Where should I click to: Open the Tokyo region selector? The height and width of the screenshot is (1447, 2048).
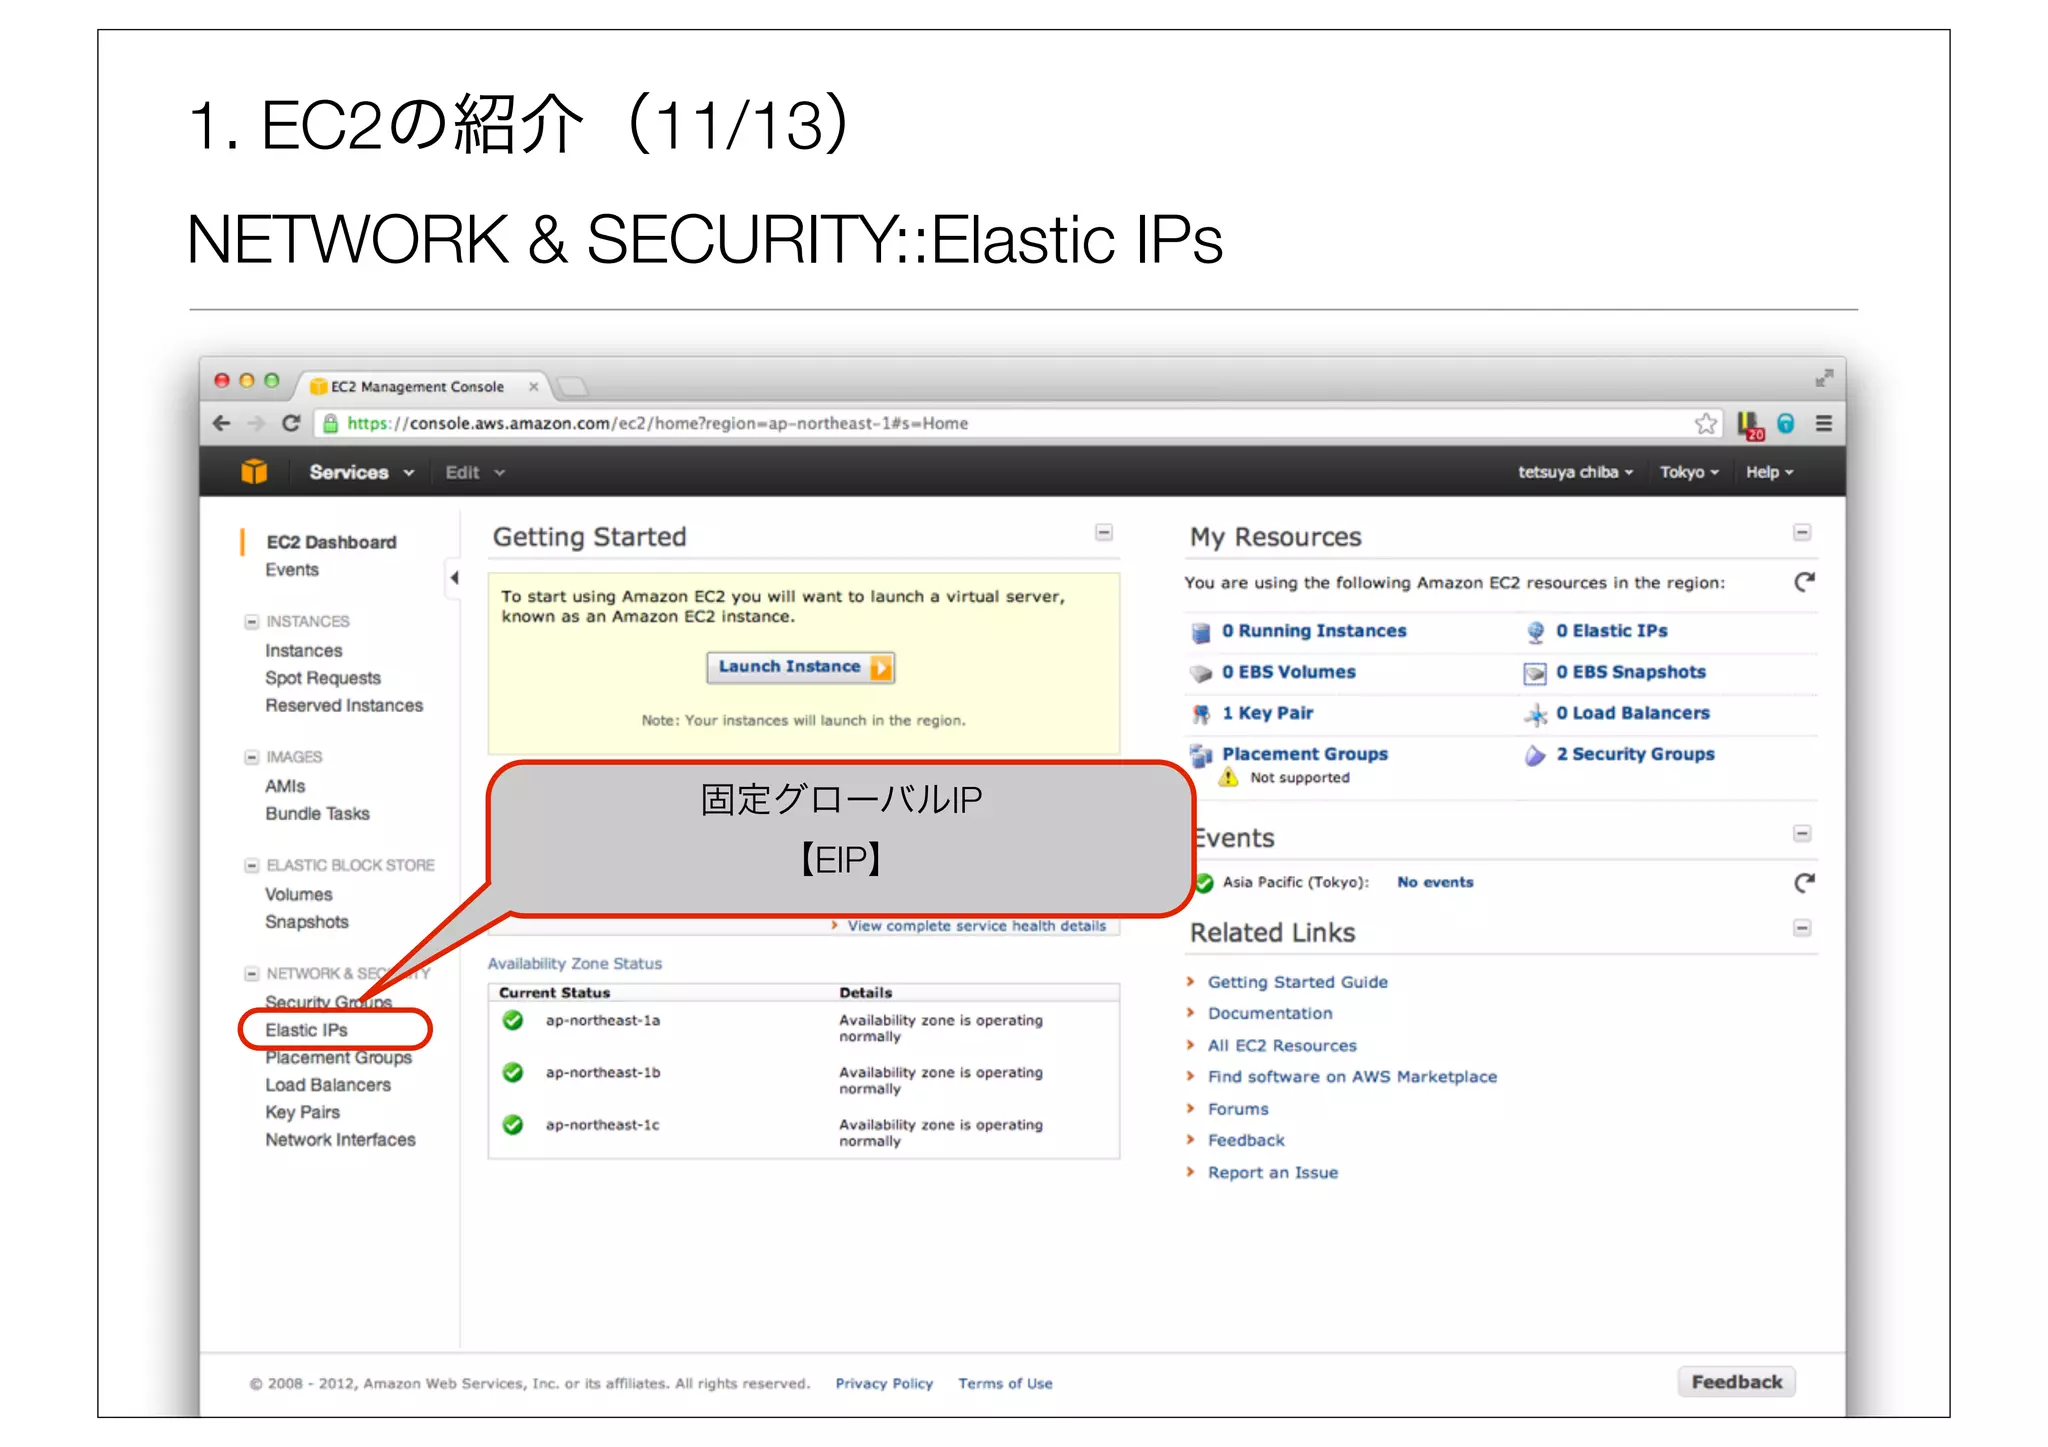pyautogui.click(x=1689, y=472)
